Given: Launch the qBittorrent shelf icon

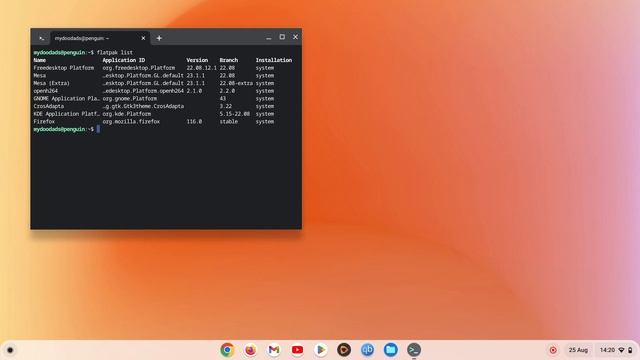Looking at the screenshot, I should coord(367,350).
